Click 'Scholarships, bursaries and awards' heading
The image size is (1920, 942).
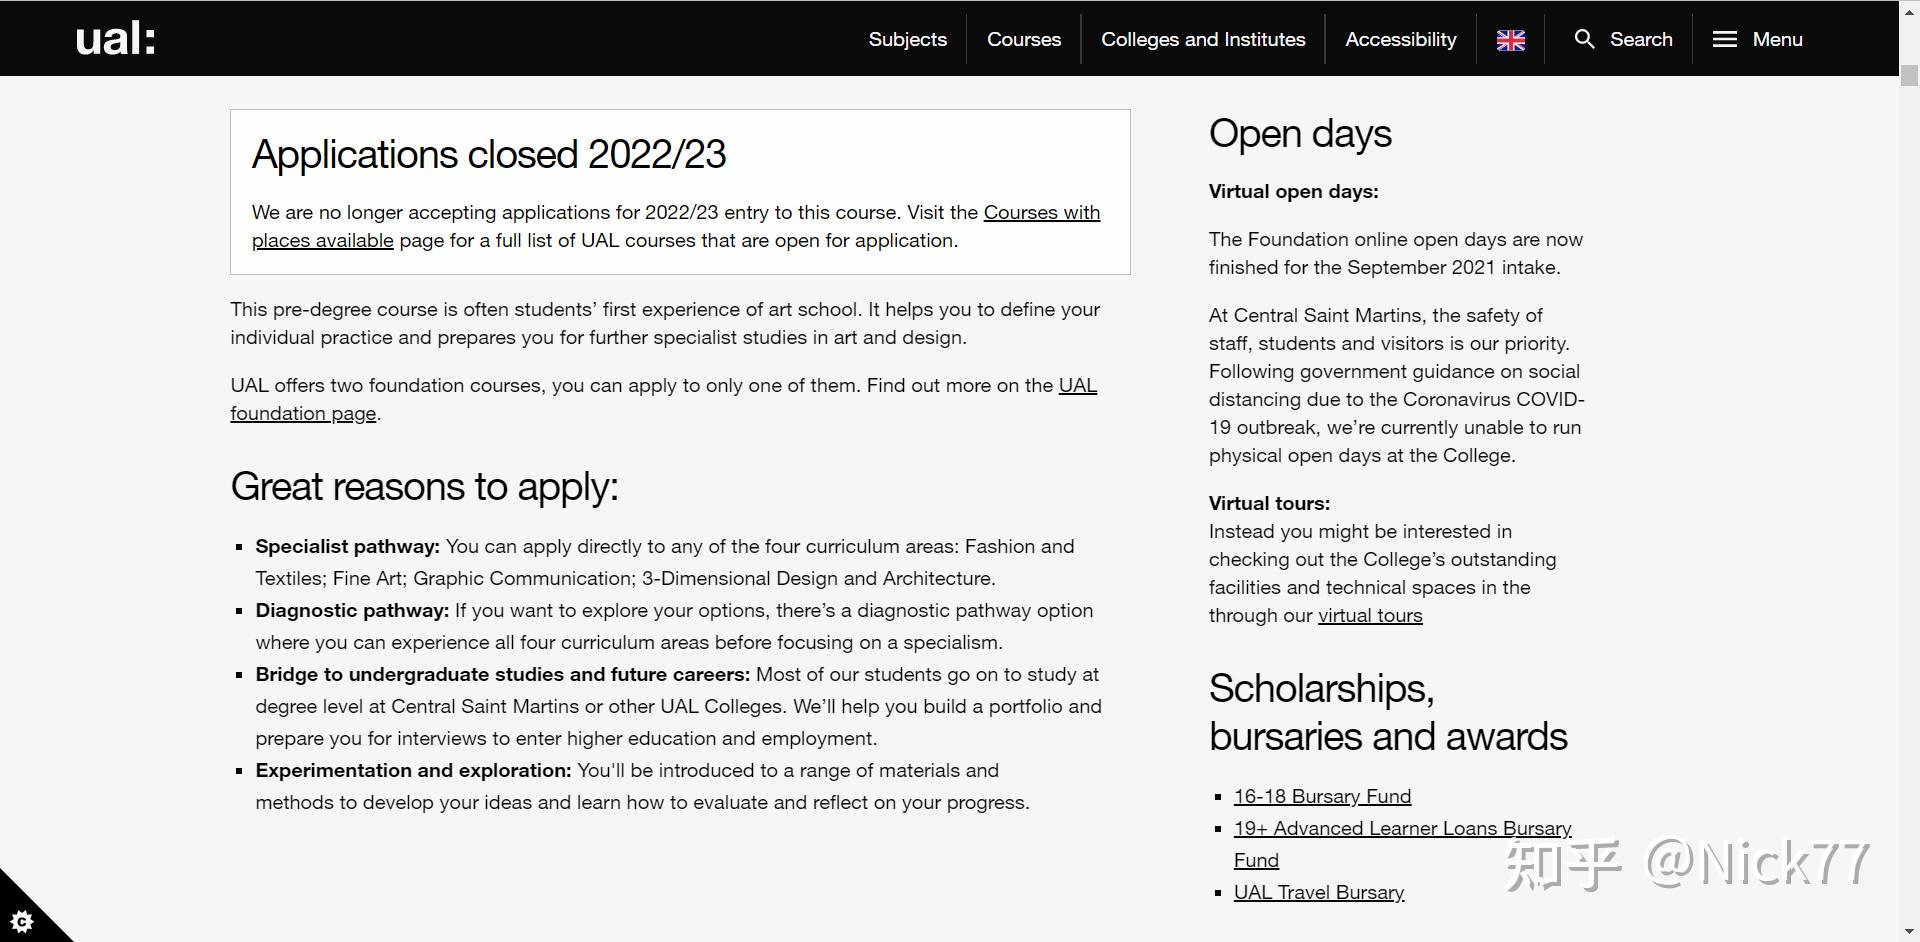click(x=1388, y=712)
